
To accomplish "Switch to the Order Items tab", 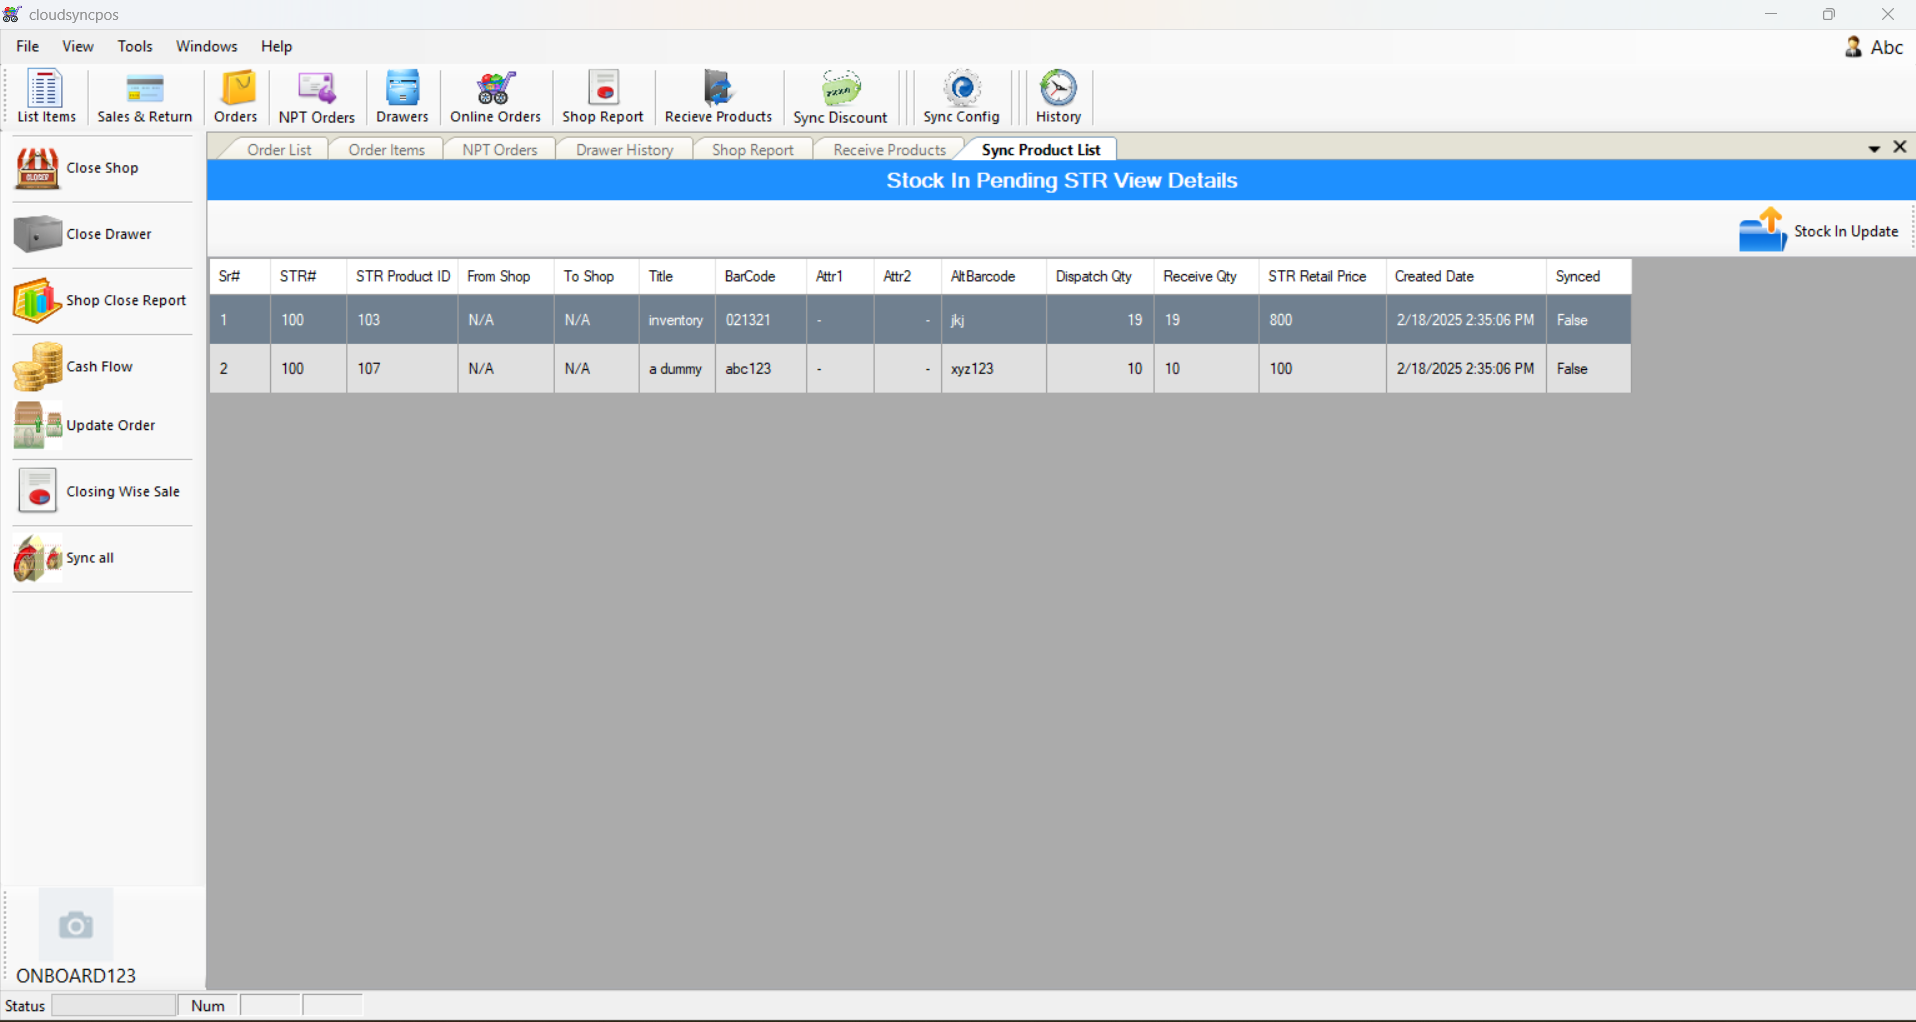I will [387, 150].
